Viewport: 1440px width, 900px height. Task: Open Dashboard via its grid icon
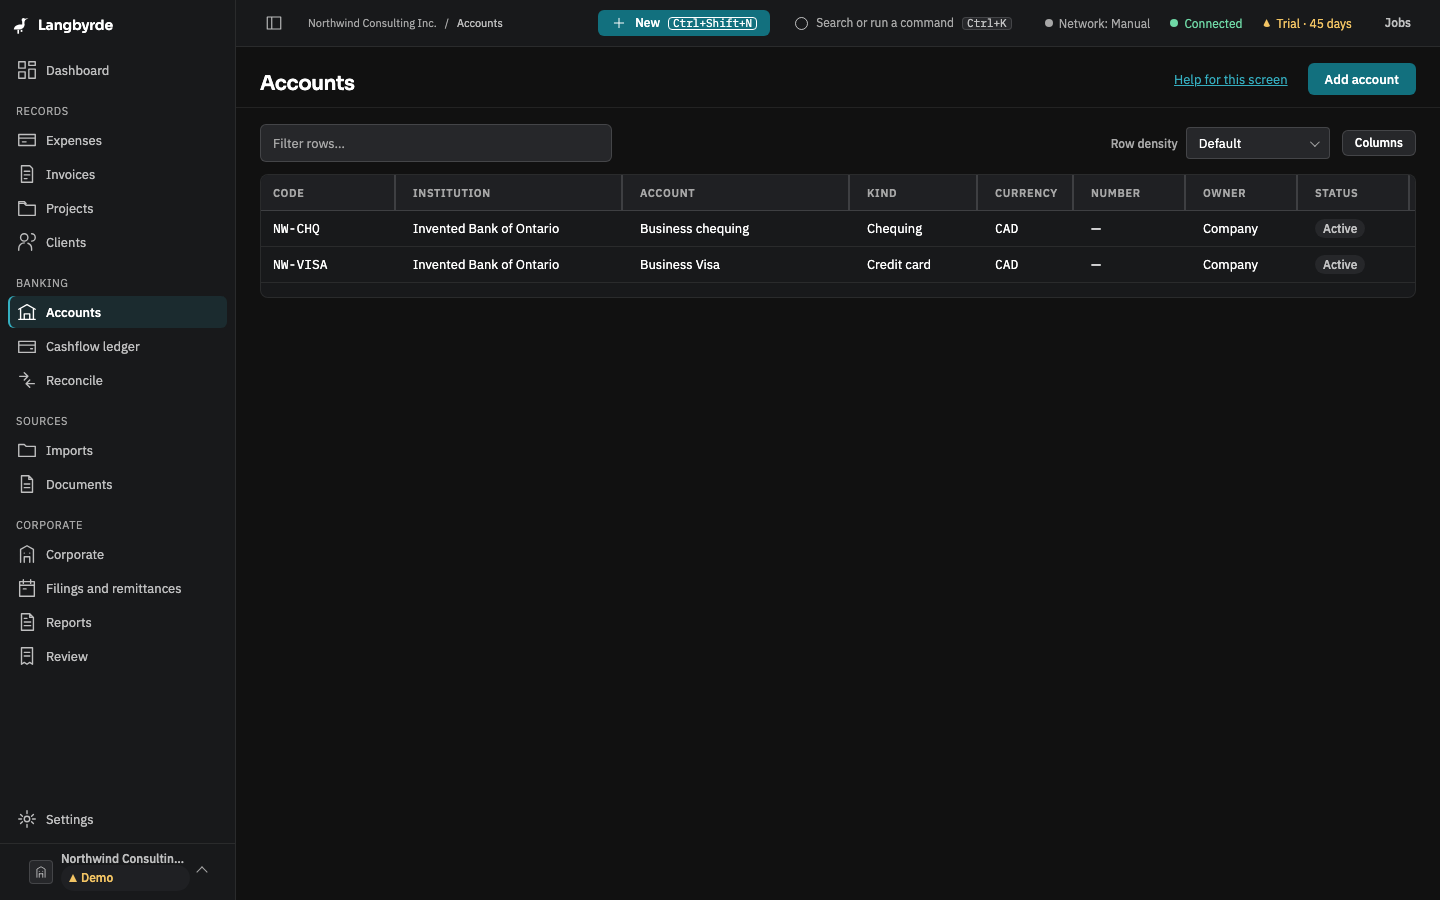27,70
